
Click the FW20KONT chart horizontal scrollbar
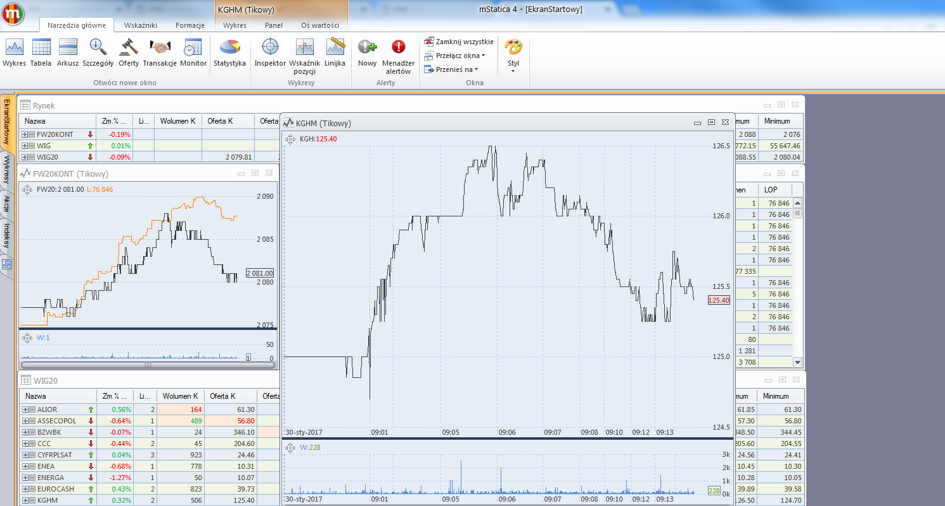pos(148,365)
